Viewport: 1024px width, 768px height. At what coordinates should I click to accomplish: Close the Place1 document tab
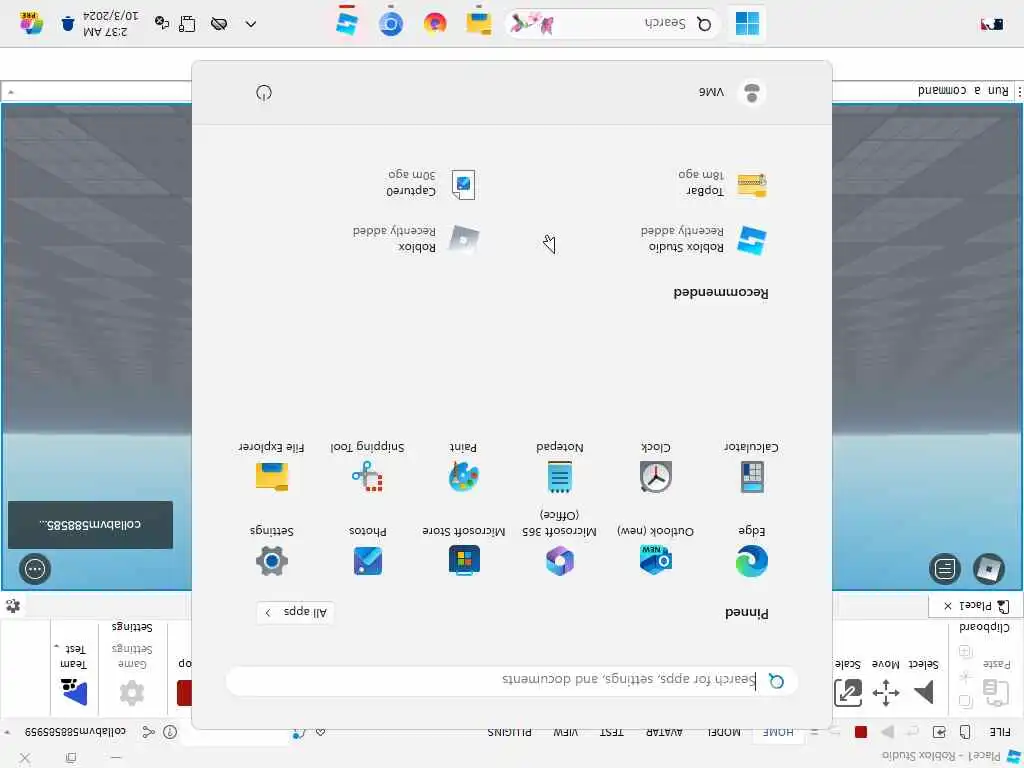(x=948, y=606)
